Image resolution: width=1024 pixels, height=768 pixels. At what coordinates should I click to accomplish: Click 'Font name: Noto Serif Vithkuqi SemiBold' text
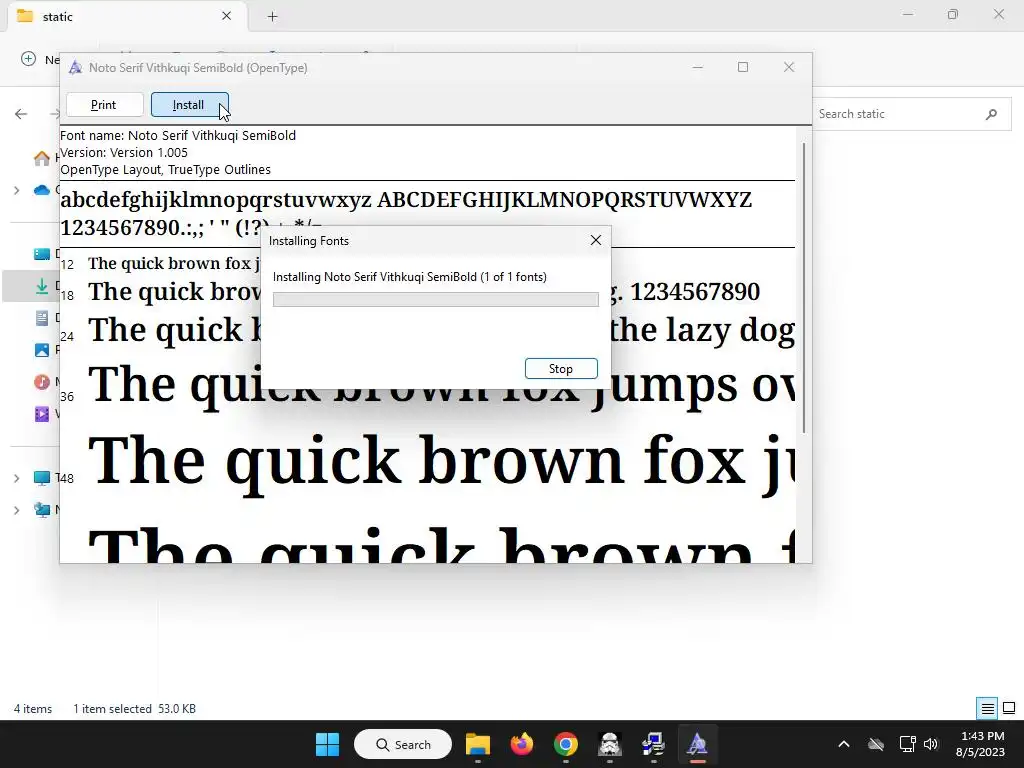tap(178, 135)
